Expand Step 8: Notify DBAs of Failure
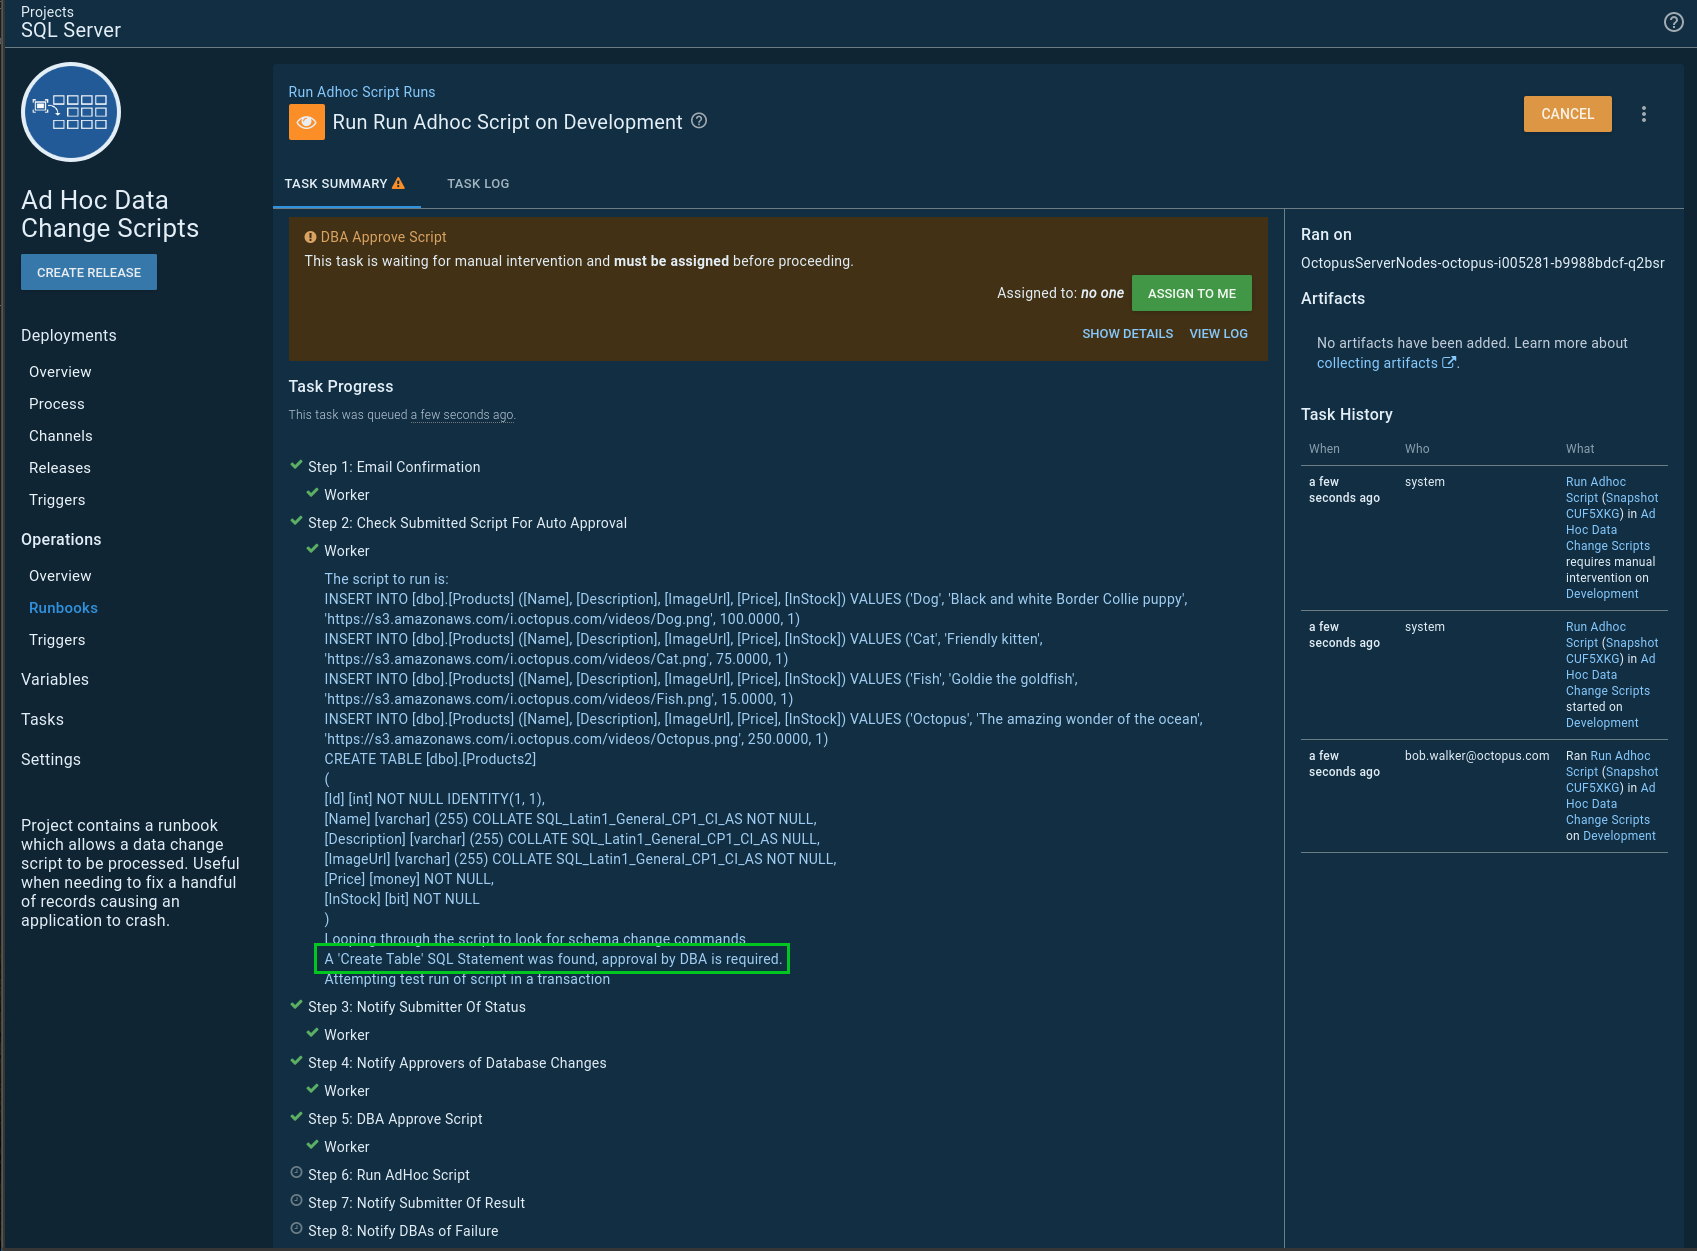Viewport: 1697px width, 1251px height. 402,1231
